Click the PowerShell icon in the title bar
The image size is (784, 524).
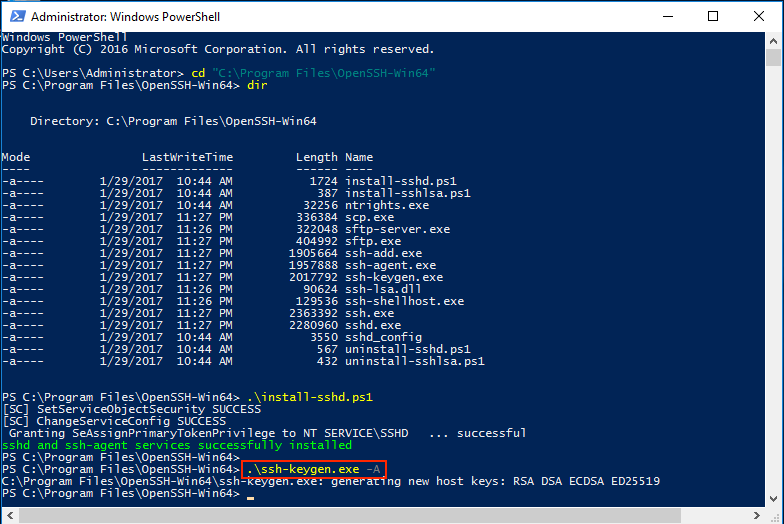(x=15, y=17)
